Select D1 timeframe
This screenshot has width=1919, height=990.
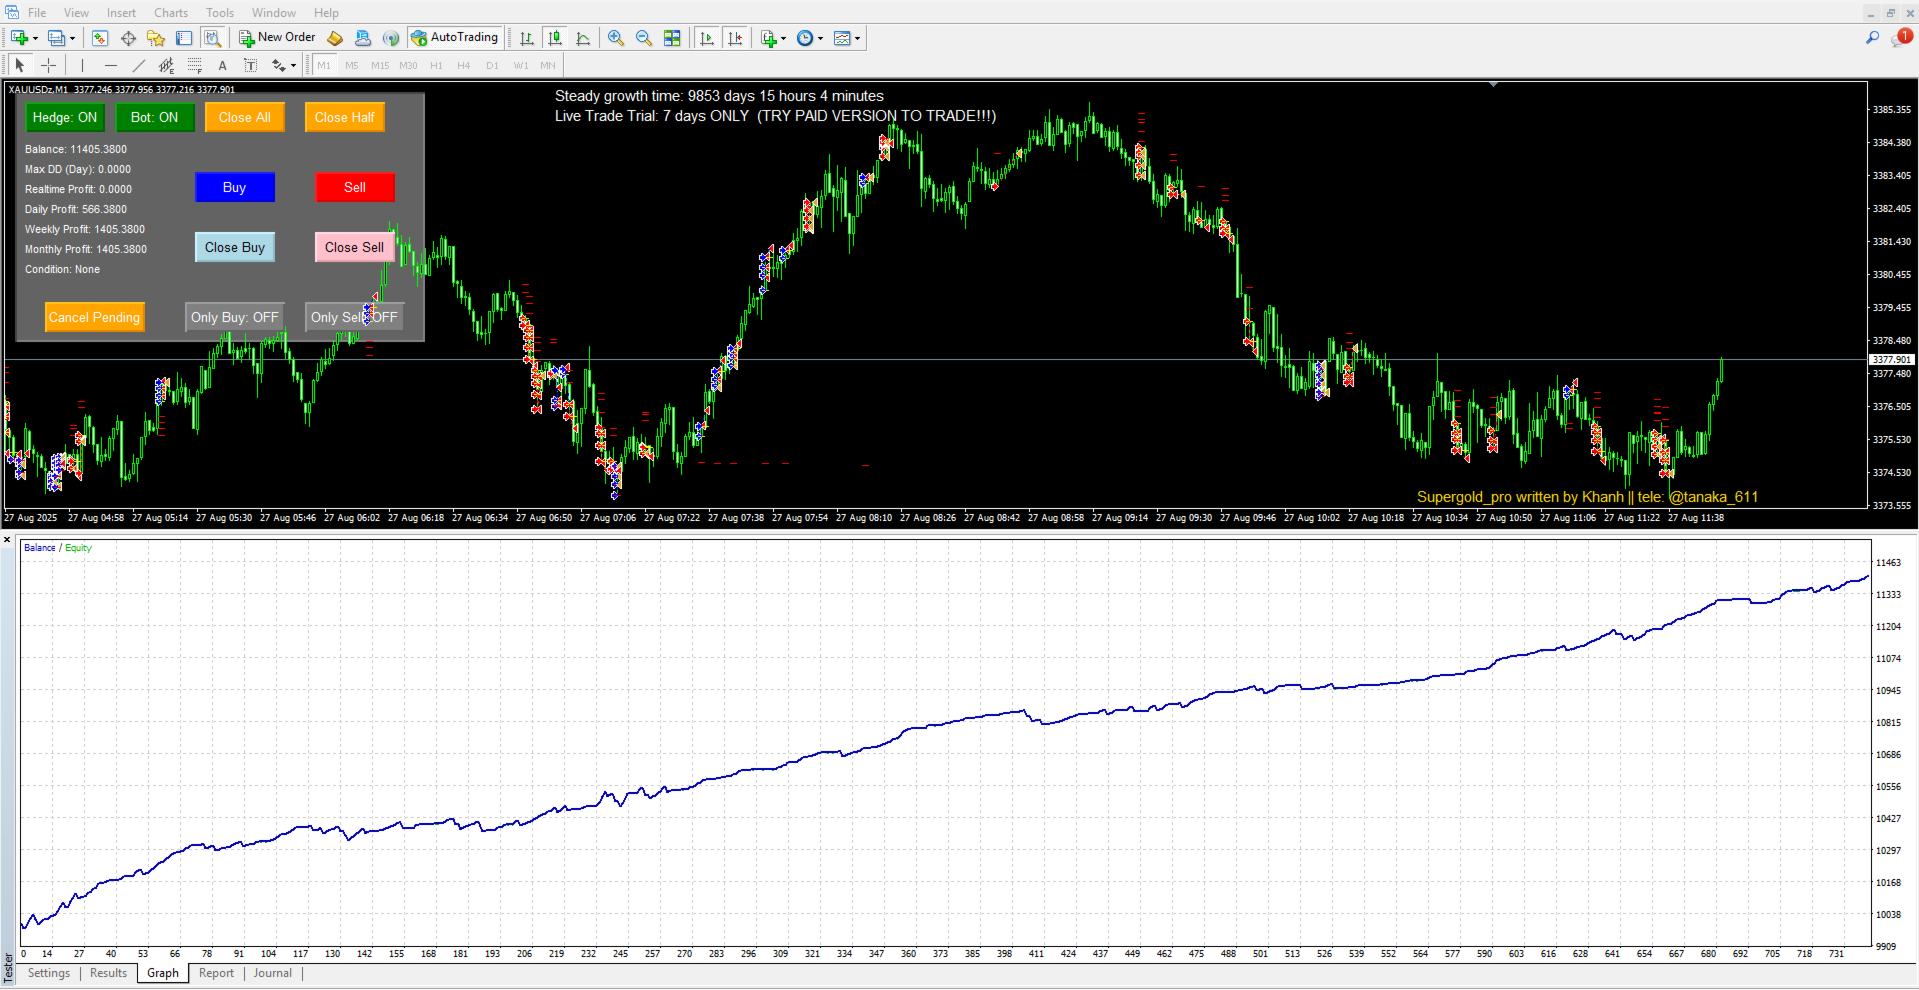pos(492,65)
